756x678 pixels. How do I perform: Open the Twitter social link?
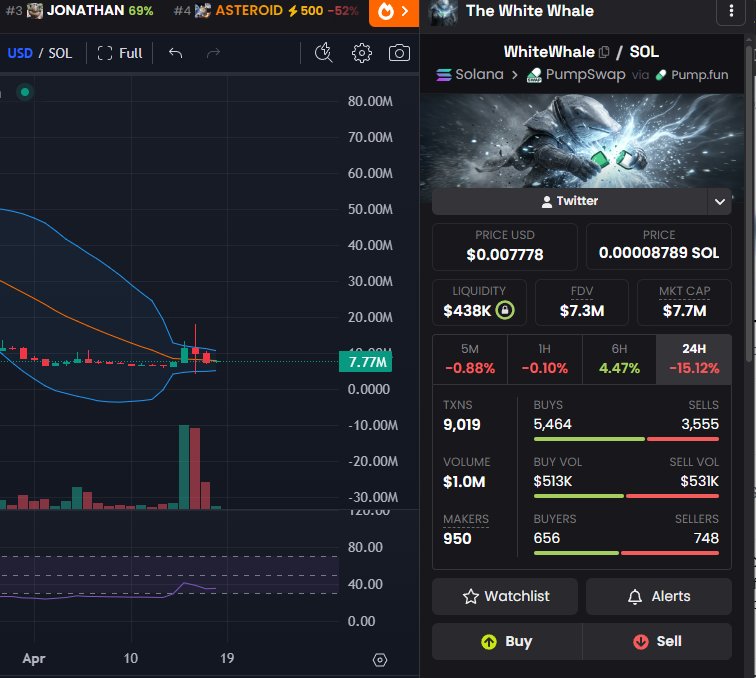click(569, 201)
